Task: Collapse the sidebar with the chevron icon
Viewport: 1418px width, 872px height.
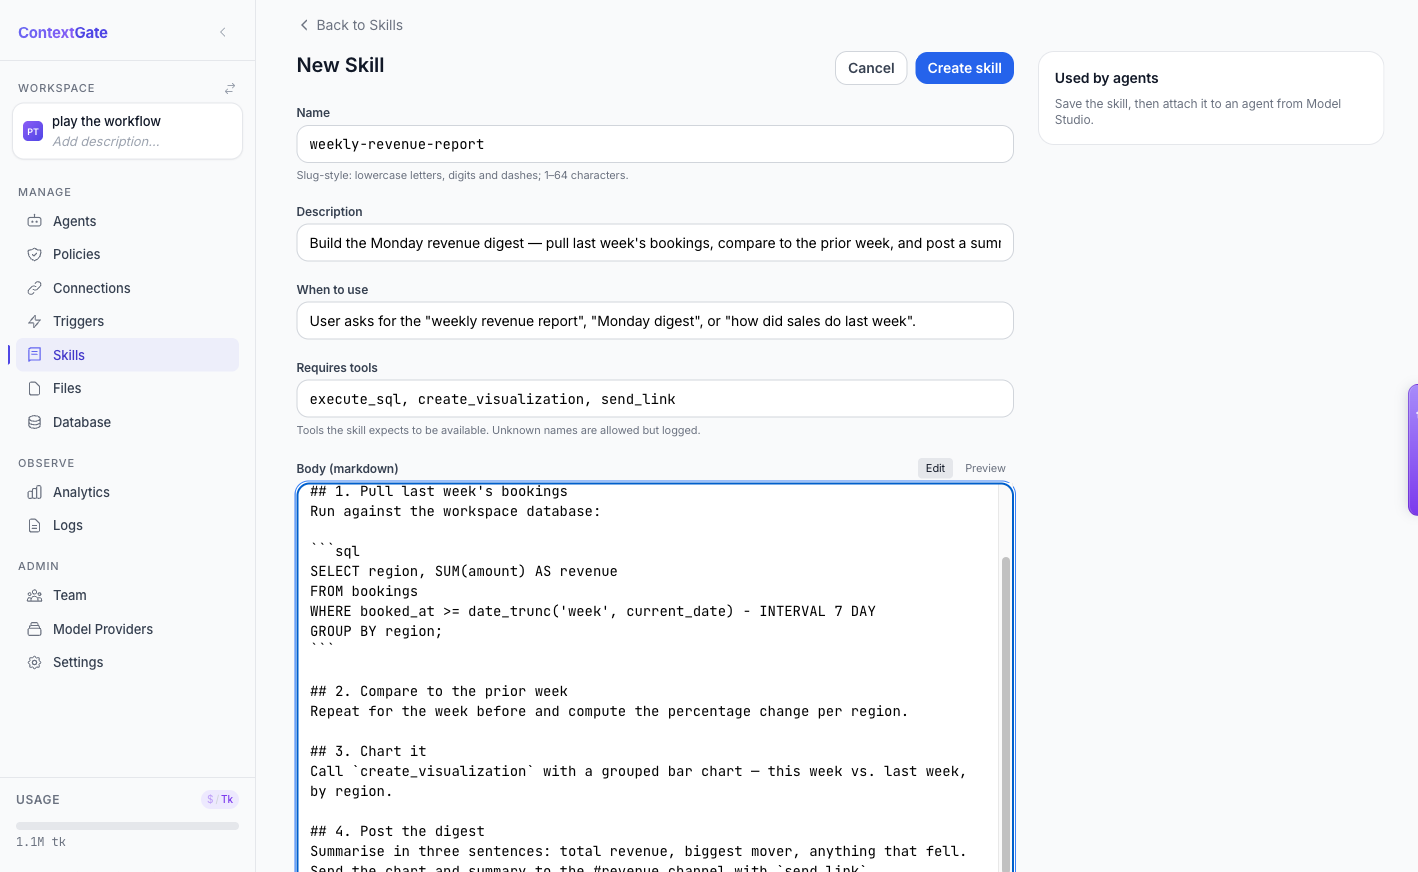Action: point(222,32)
